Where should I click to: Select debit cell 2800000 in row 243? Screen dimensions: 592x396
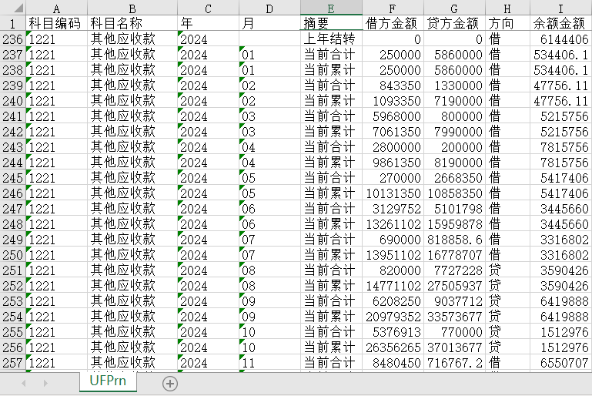393,147
